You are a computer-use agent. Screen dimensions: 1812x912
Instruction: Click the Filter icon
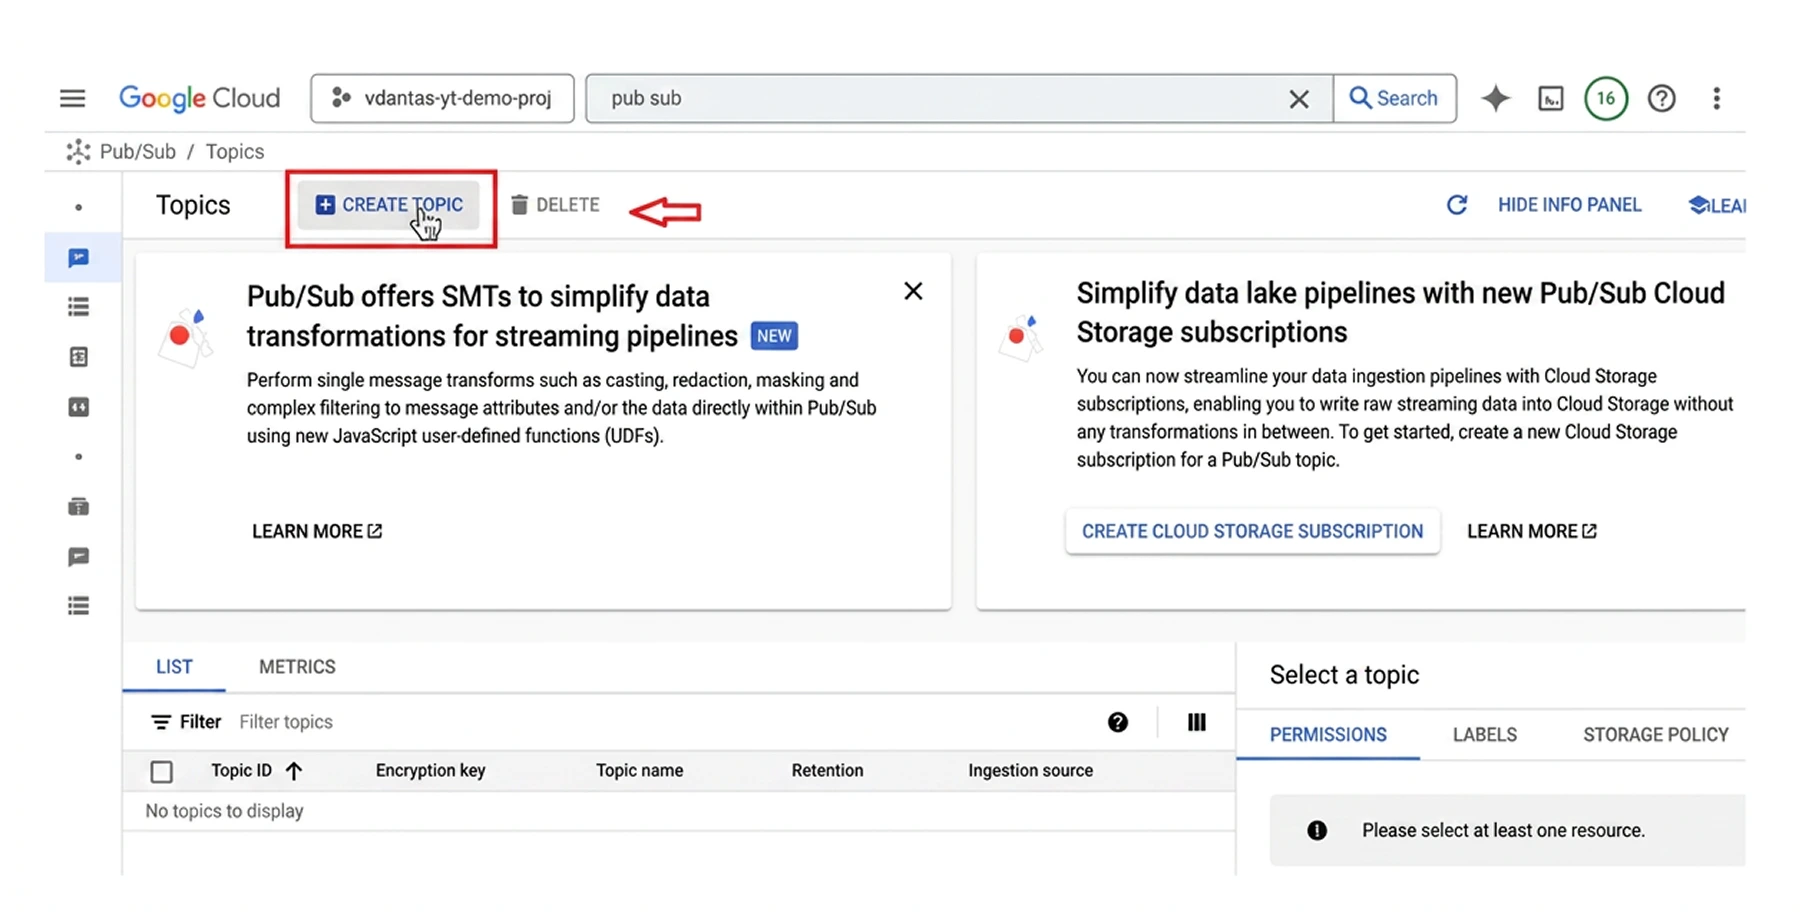click(x=160, y=722)
